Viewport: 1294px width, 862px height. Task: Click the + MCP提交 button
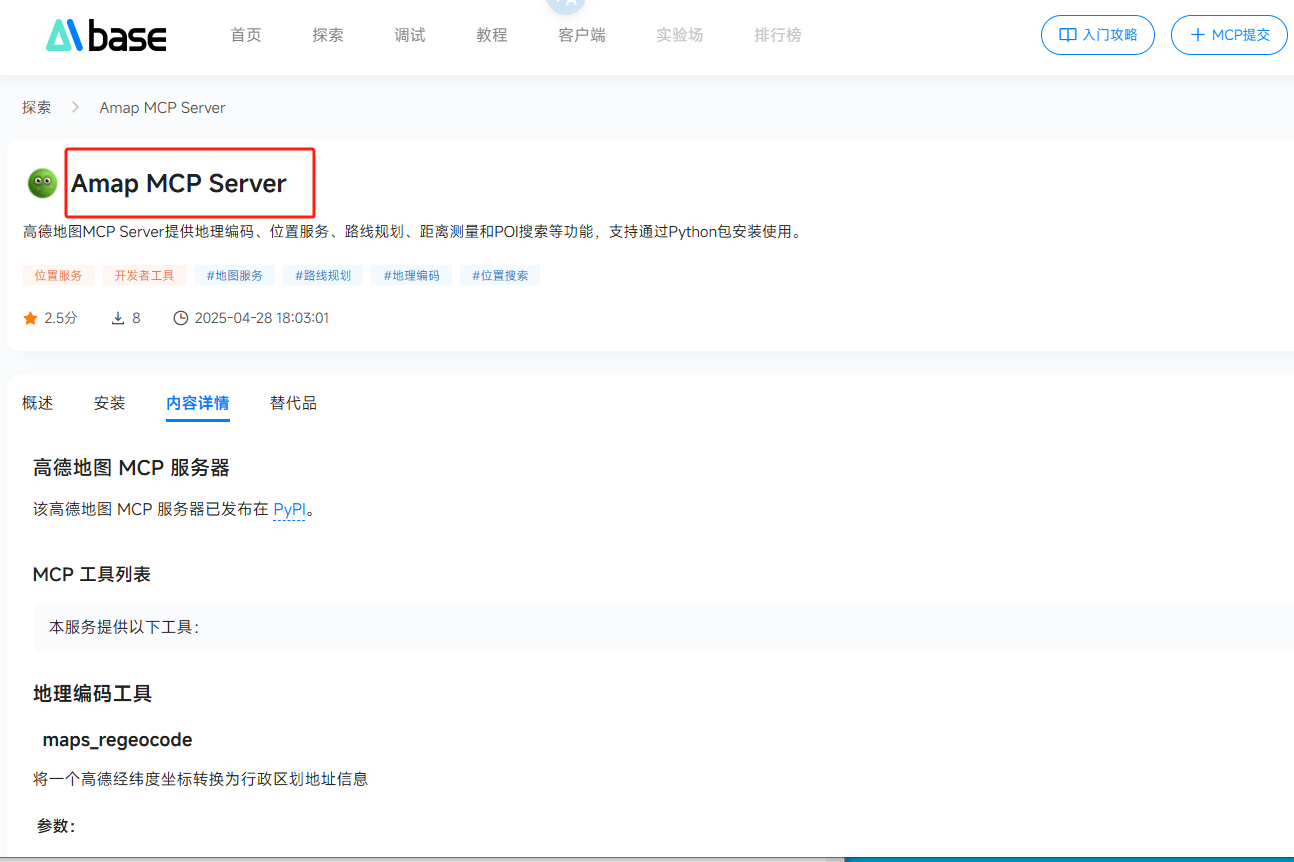(1229, 35)
